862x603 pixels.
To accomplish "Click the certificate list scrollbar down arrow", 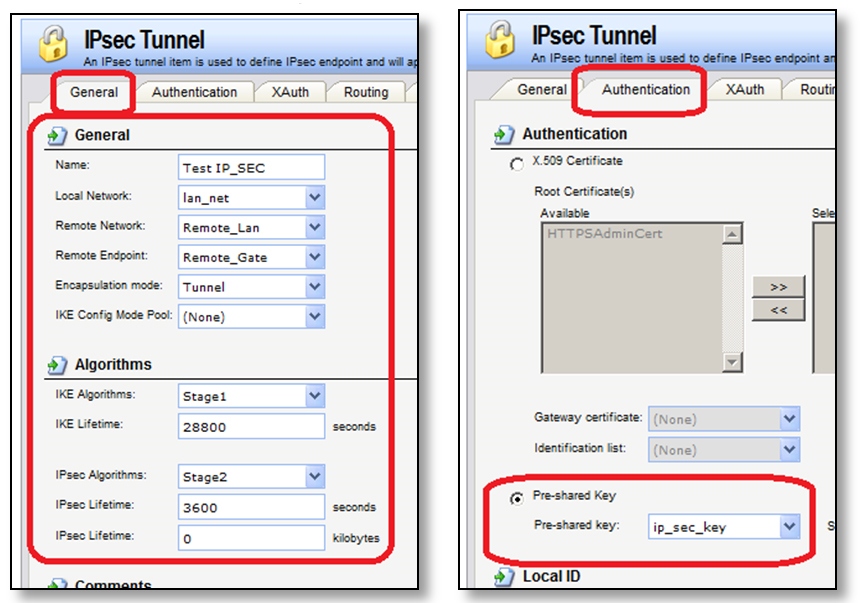I will (733, 362).
